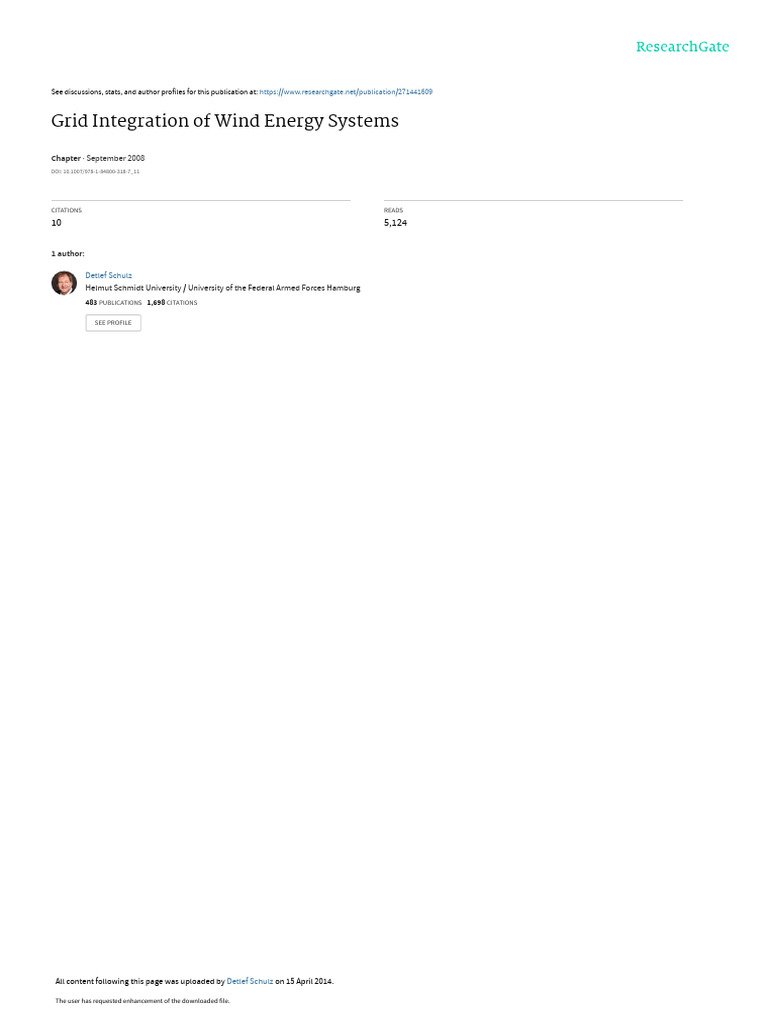
Task: Click the September 2008 publication date
Action: tap(116, 159)
